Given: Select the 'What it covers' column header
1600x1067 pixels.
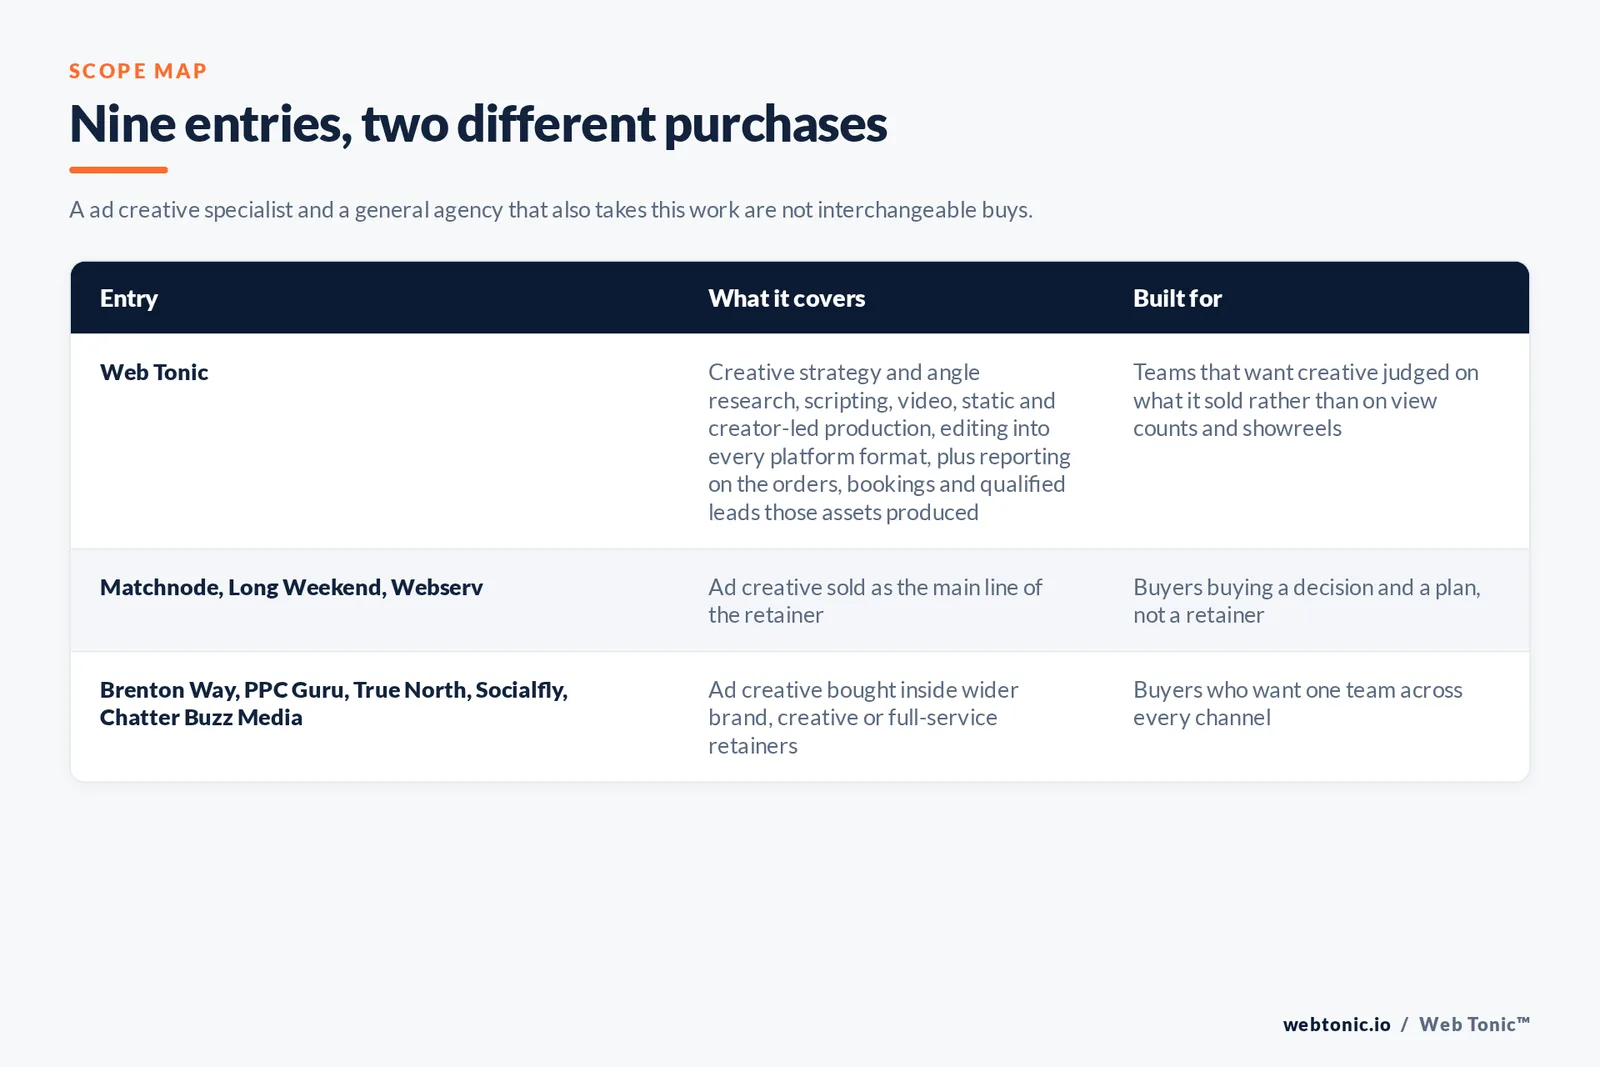Looking at the screenshot, I should (x=787, y=298).
